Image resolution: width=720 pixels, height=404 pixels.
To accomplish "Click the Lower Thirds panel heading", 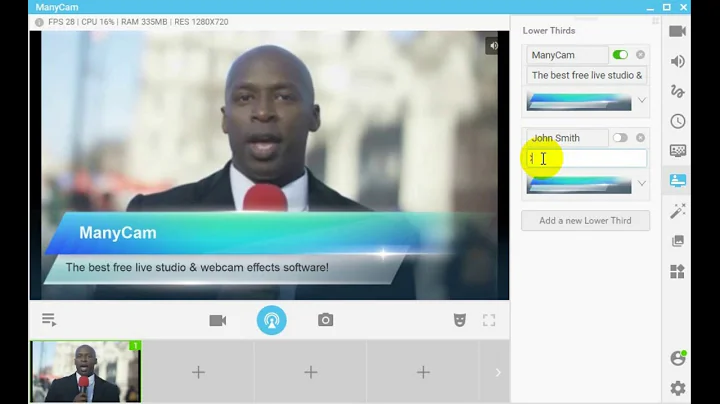I will [549, 31].
